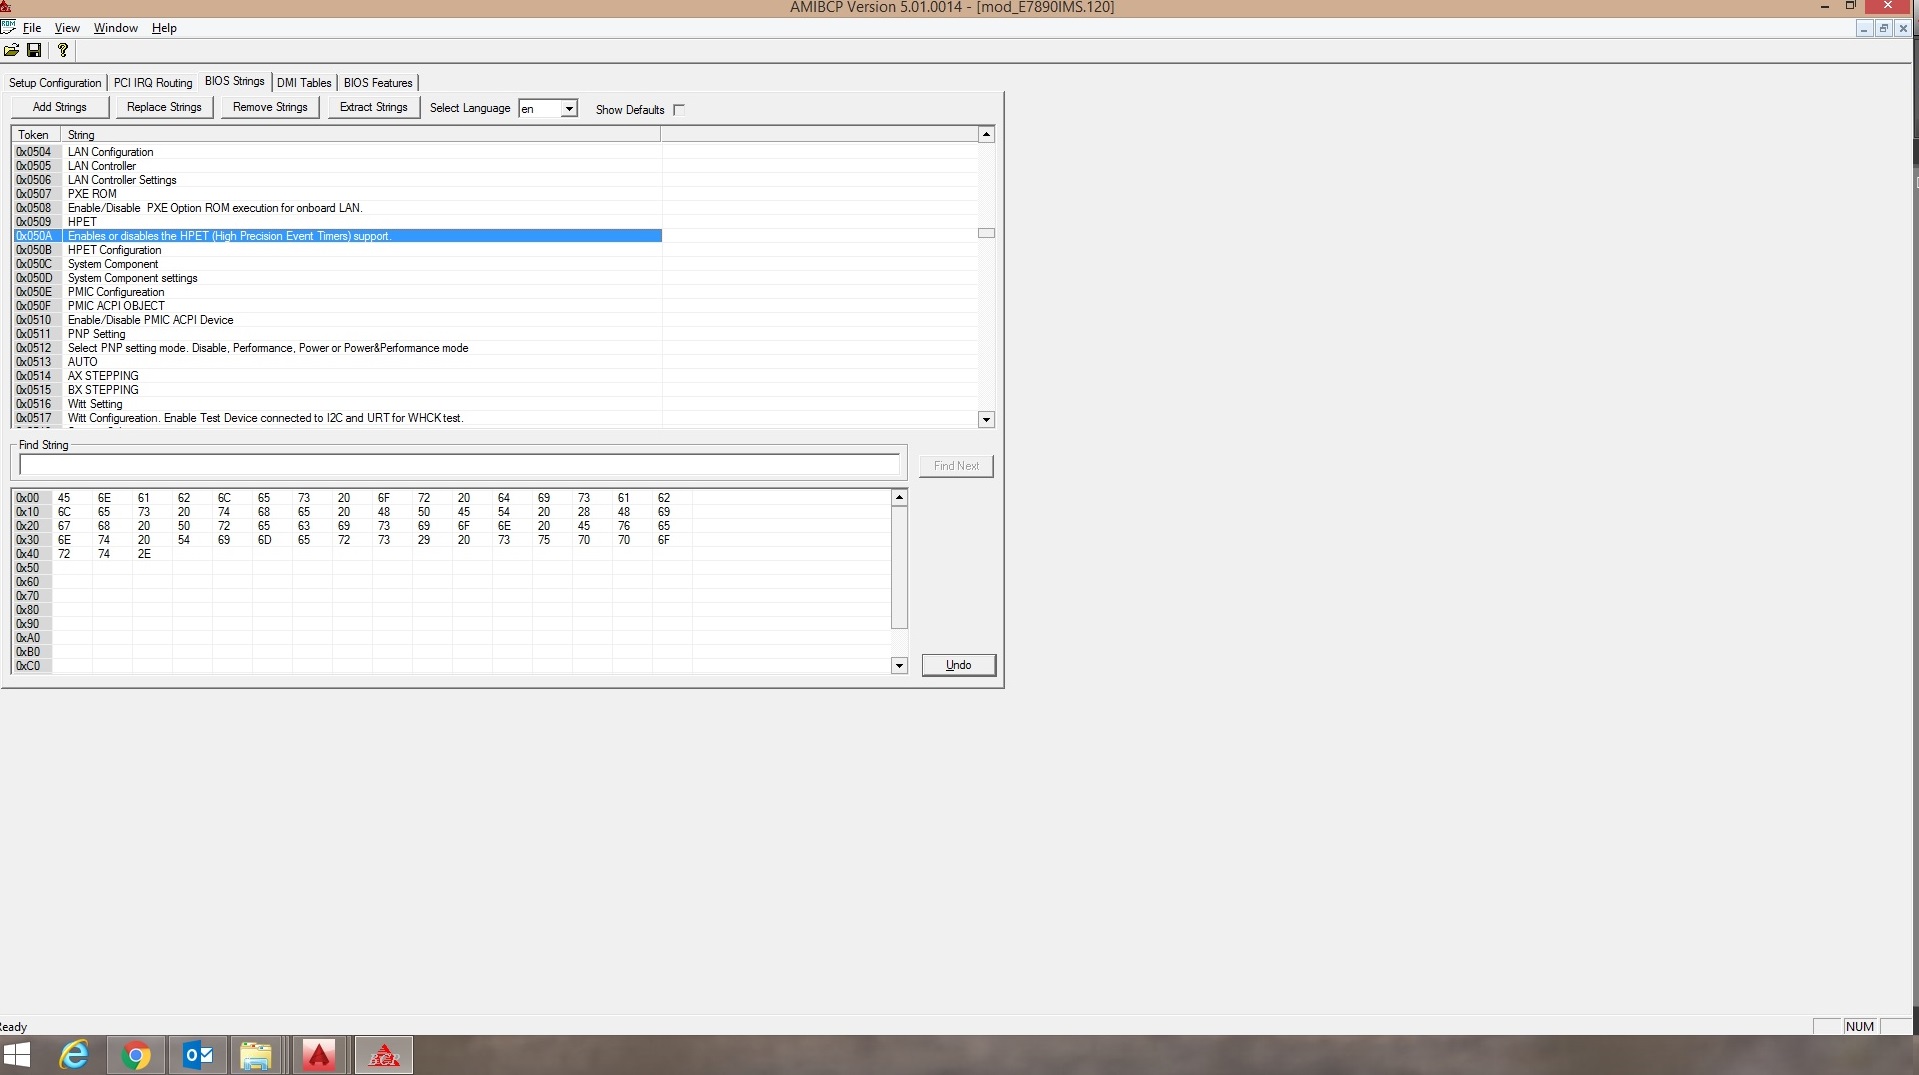Open the Window menu
This screenshot has height=1075, width=1919.
[x=116, y=28]
